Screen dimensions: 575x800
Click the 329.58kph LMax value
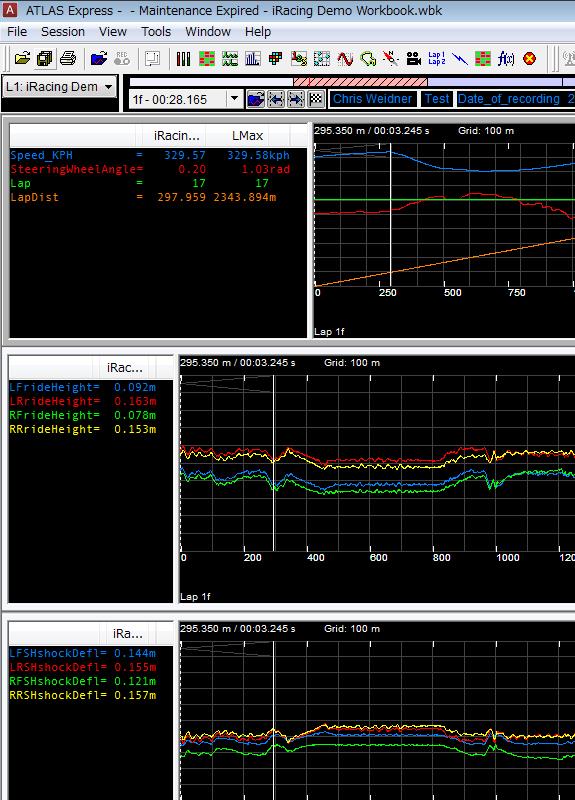(258, 155)
